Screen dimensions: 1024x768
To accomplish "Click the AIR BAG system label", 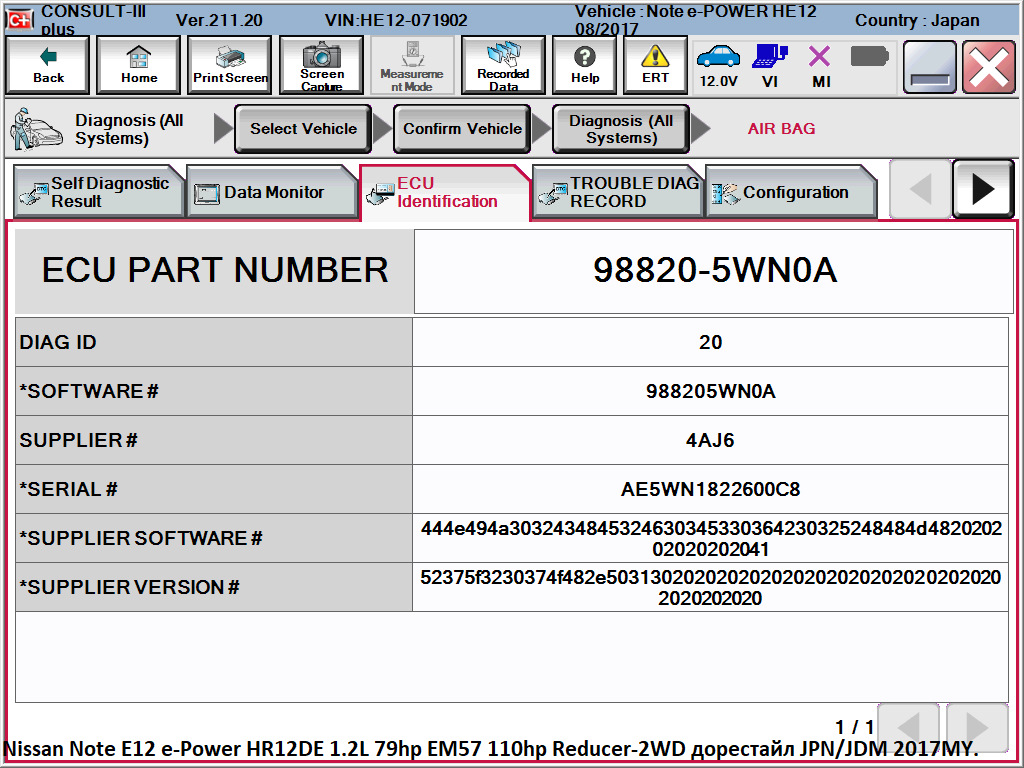I will [781, 129].
